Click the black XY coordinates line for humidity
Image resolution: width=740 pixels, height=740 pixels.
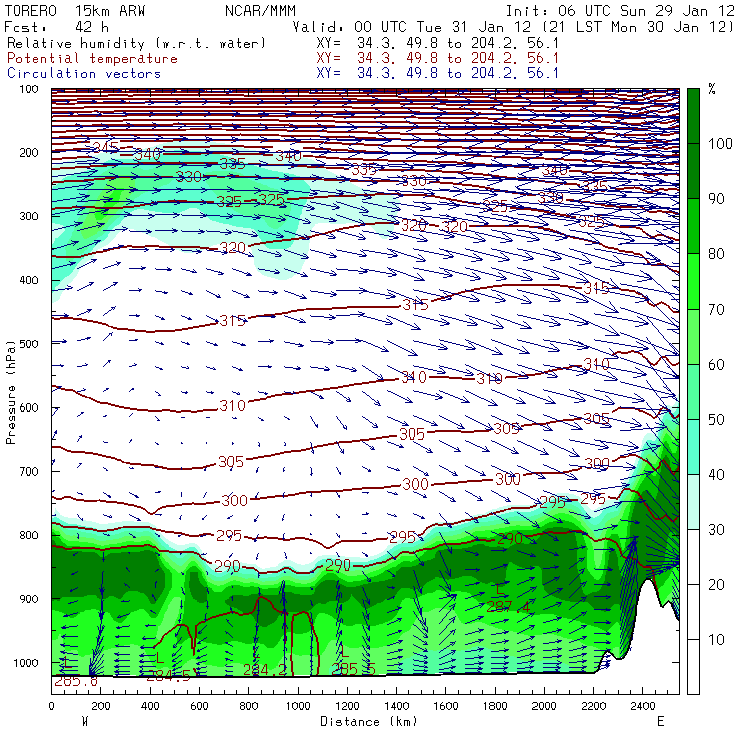(x=437, y=43)
